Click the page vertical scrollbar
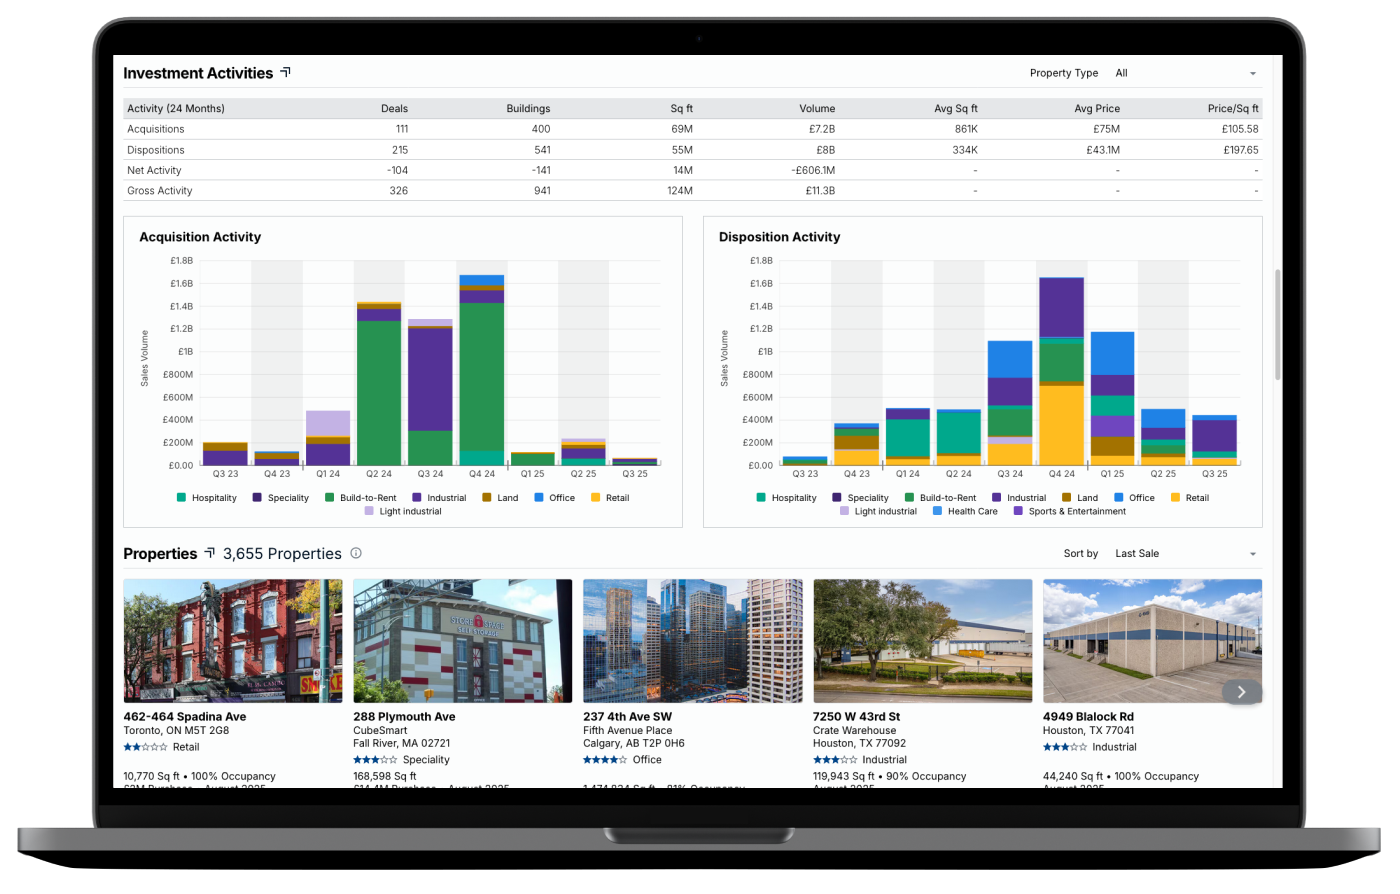This screenshot has height=894, width=1400. (x=1277, y=325)
